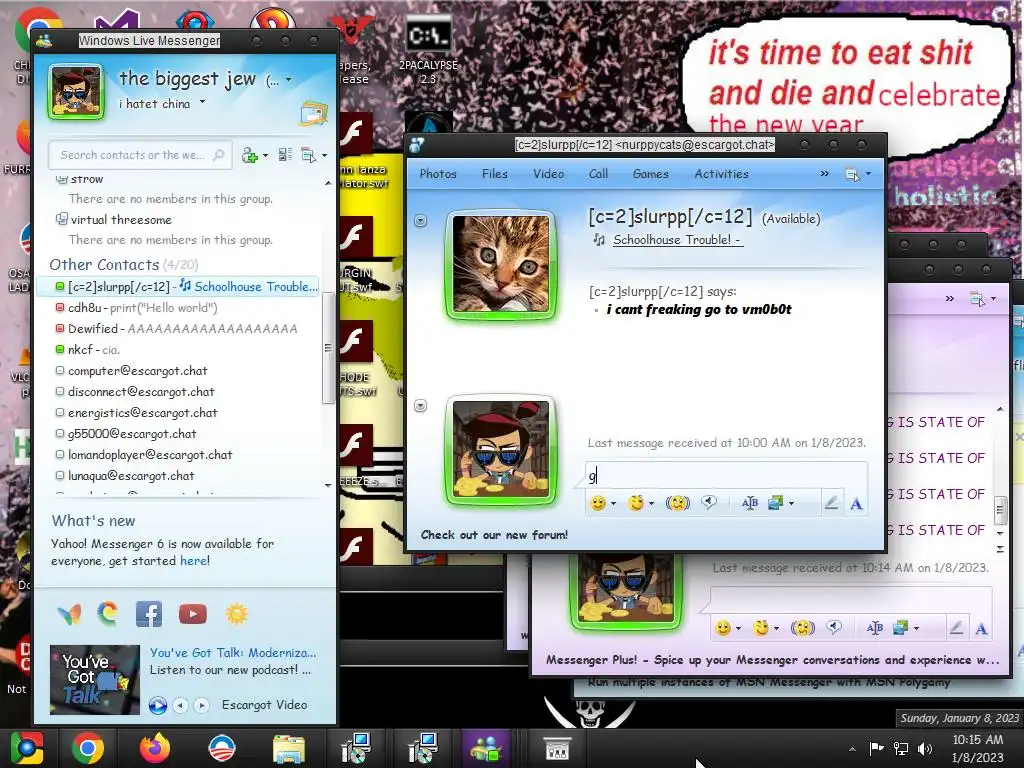Open File Explorer folder on taskbar
Viewport: 1024px width, 768px height.
(x=288, y=749)
